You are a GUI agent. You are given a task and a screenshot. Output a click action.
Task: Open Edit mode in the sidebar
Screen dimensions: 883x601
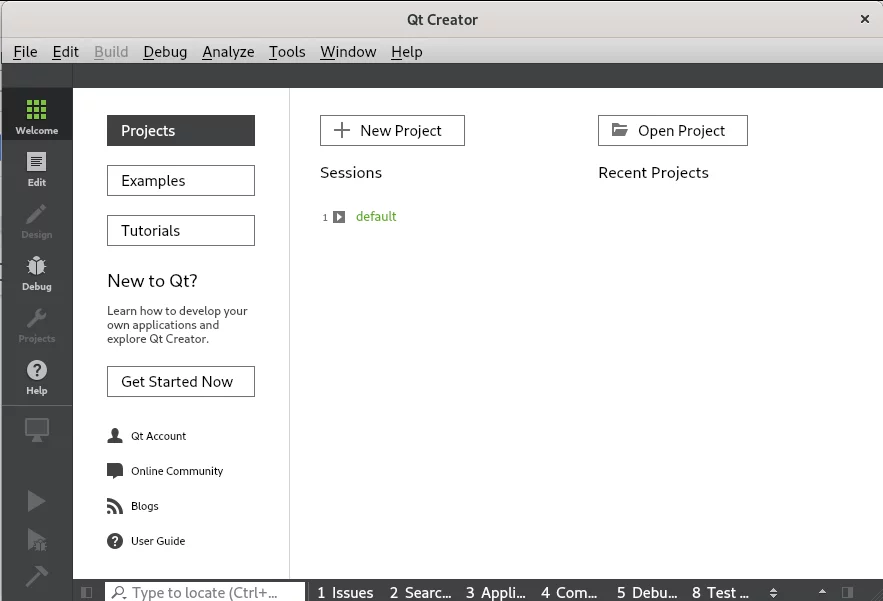37,167
